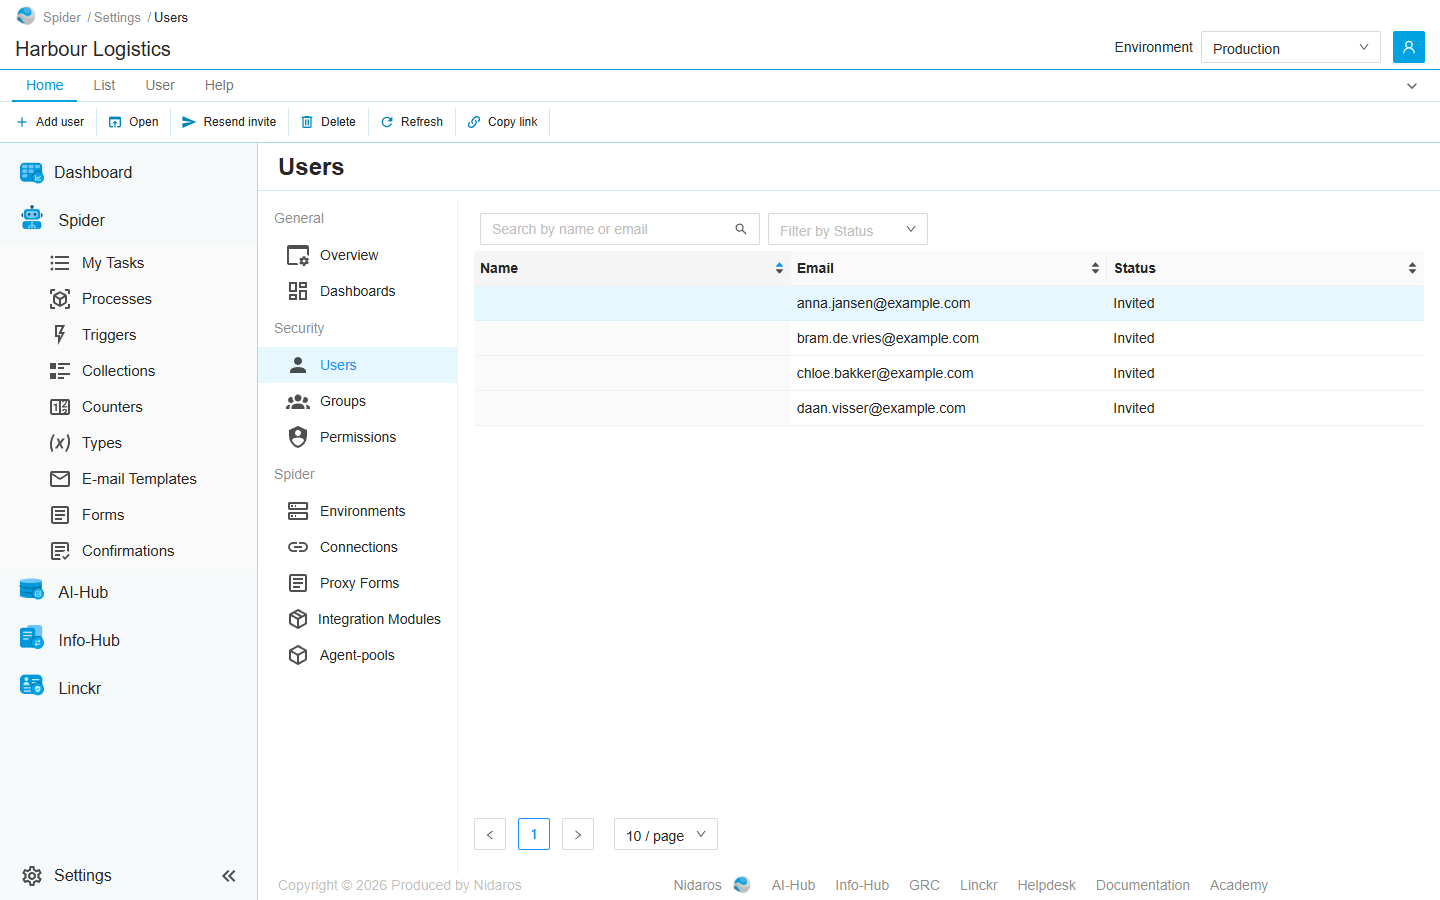
Task: Click the Copy link chain icon
Action: coord(474,122)
